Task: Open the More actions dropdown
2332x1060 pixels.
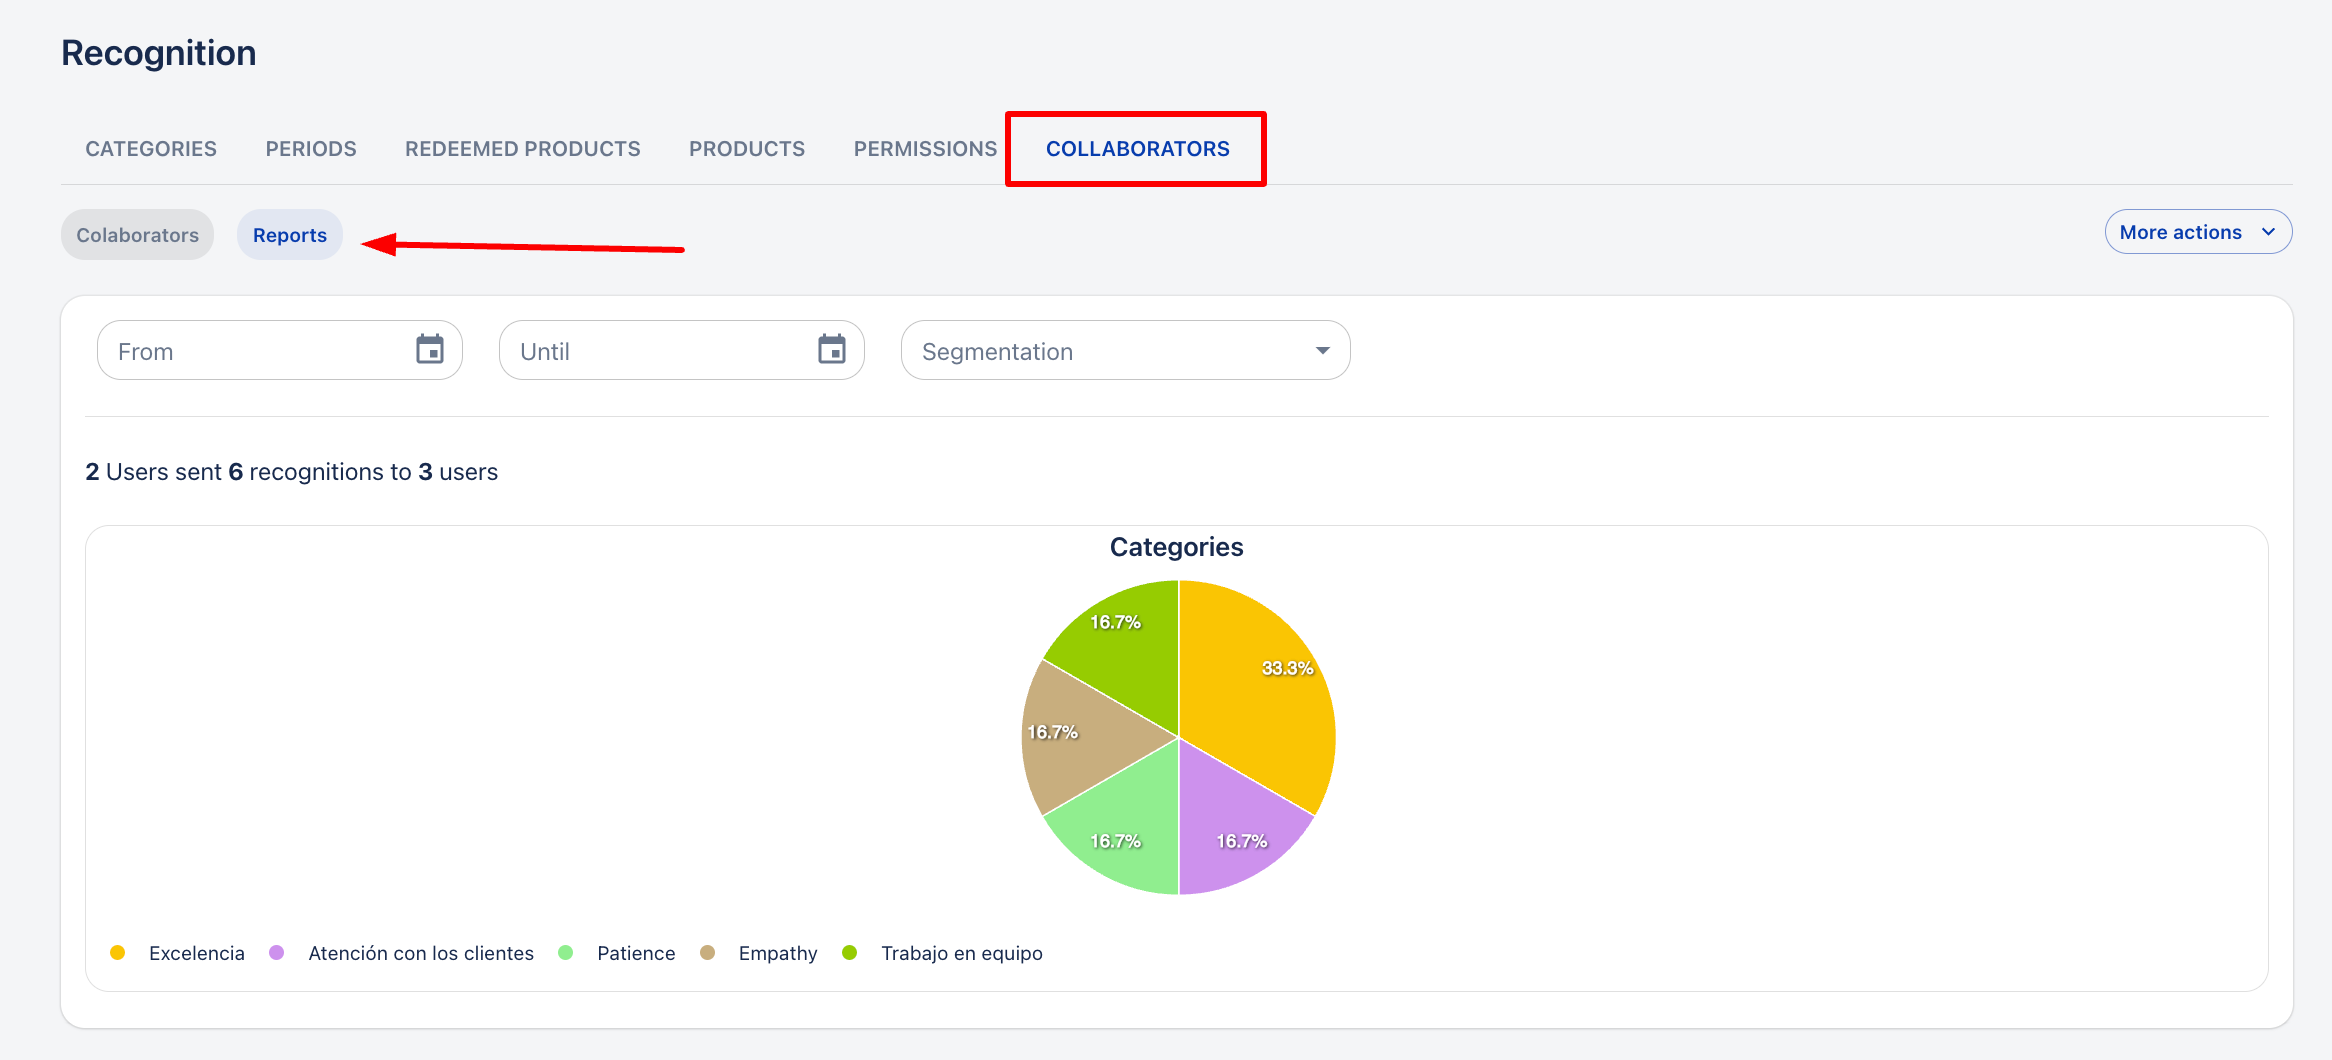Action: [2180, 232]
